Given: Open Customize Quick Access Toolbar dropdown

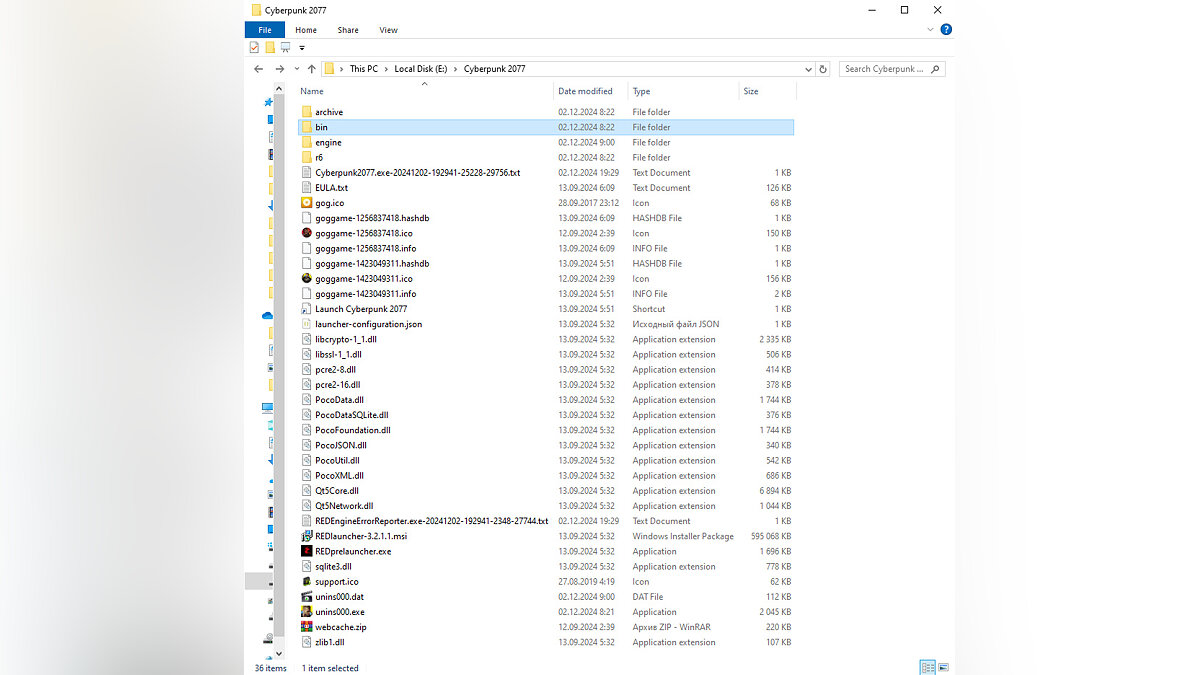Looking at the screenshot, I should tap(301, 47).
